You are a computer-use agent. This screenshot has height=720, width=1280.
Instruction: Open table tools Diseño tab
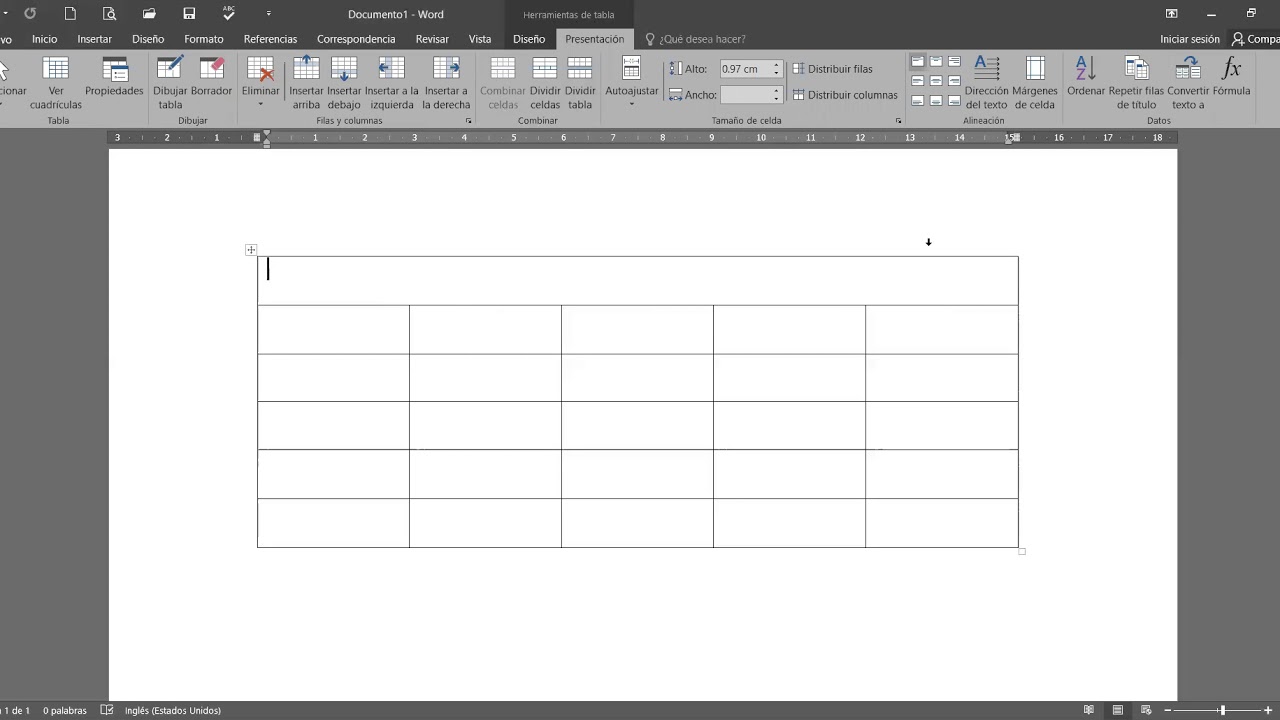pos(529,39)
